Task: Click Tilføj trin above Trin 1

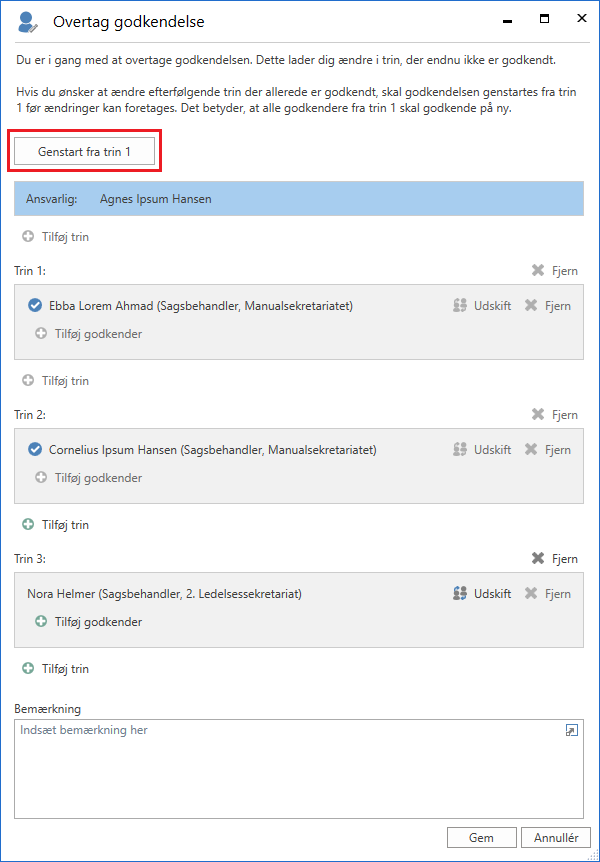Action: coord(28,237)
